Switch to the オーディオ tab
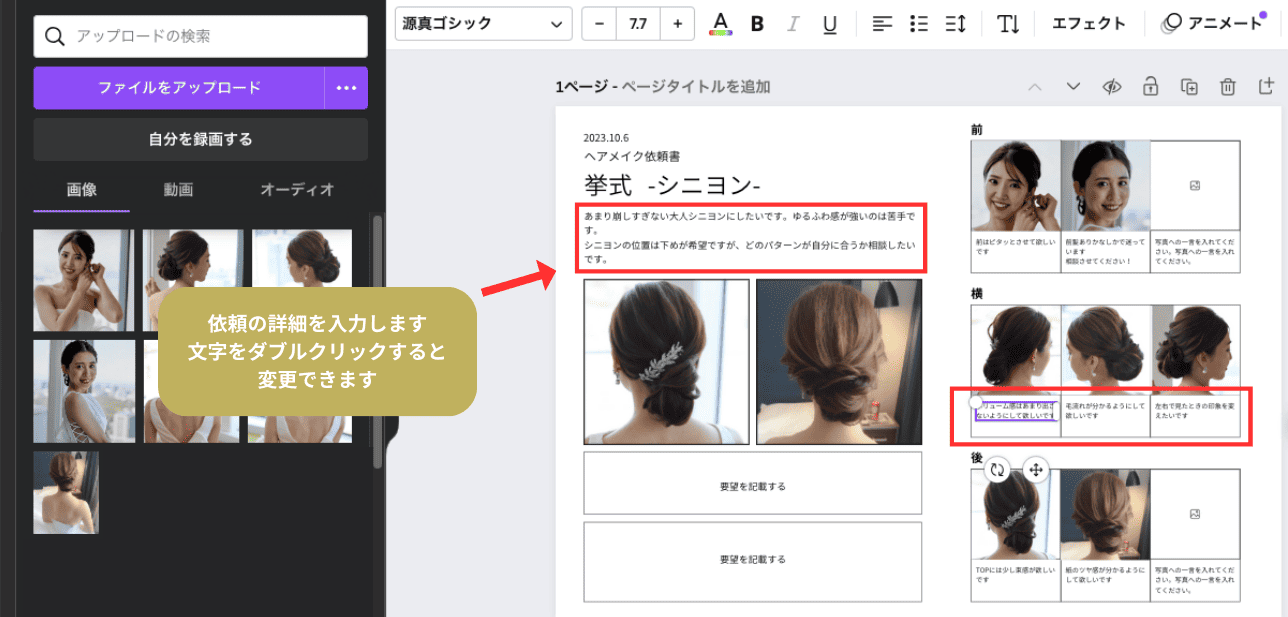 coord(297,189)
